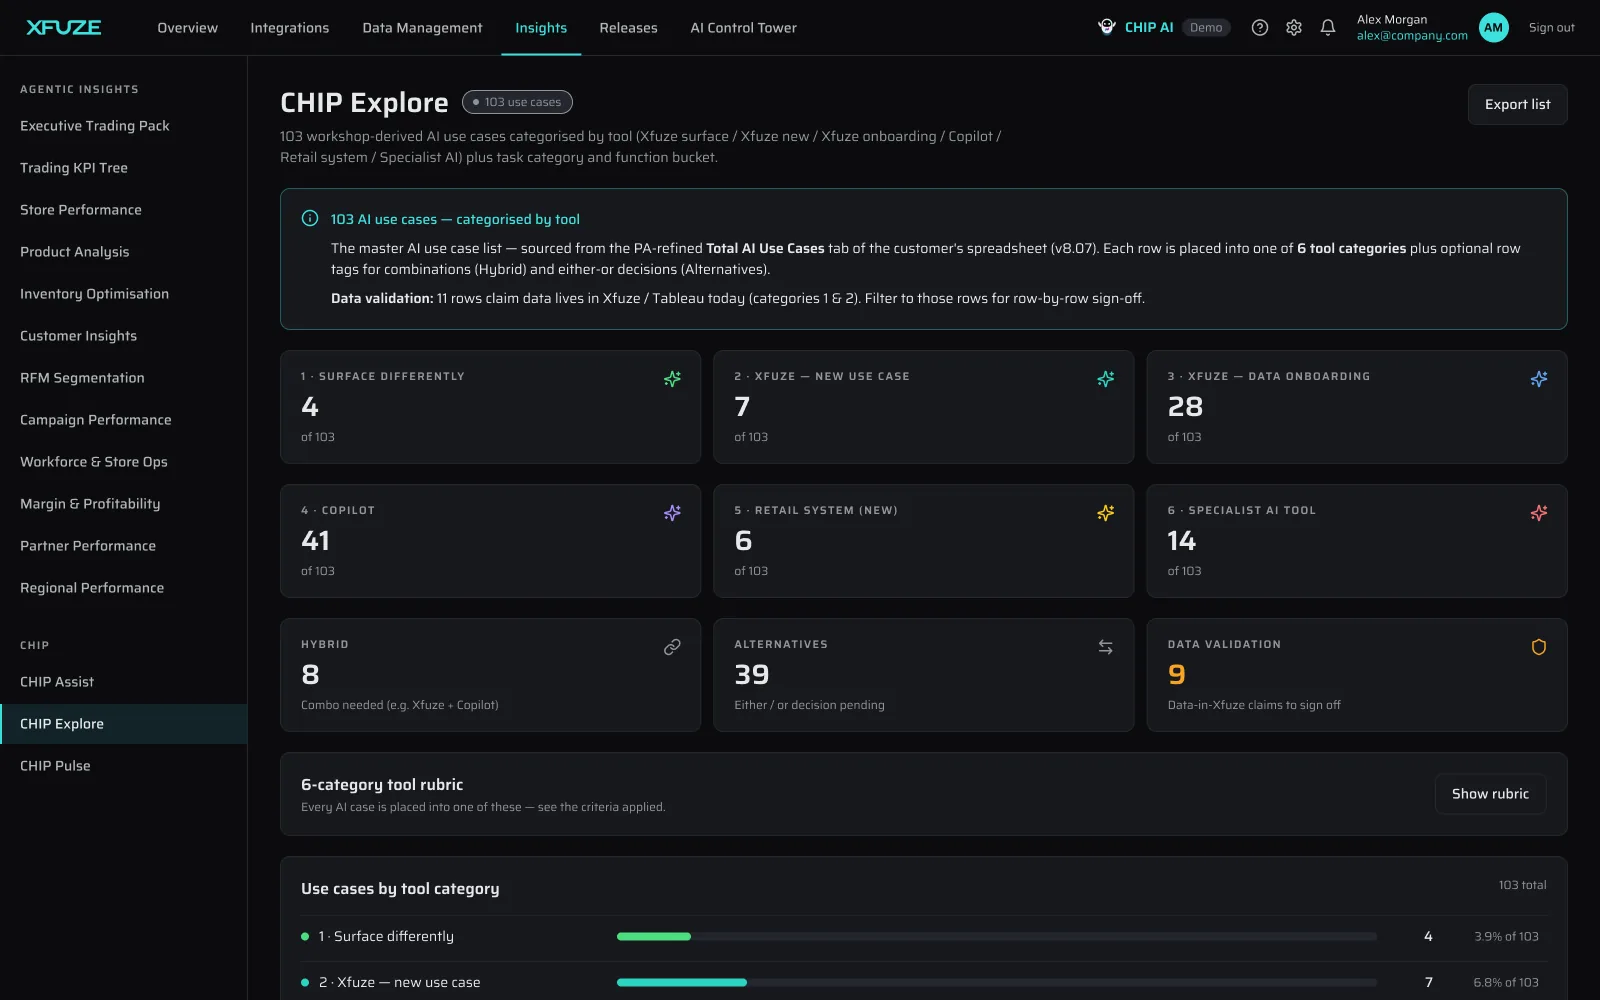The image size is (1600, 1000).
Task: Click the Export list button
Action: [1517, 104]
